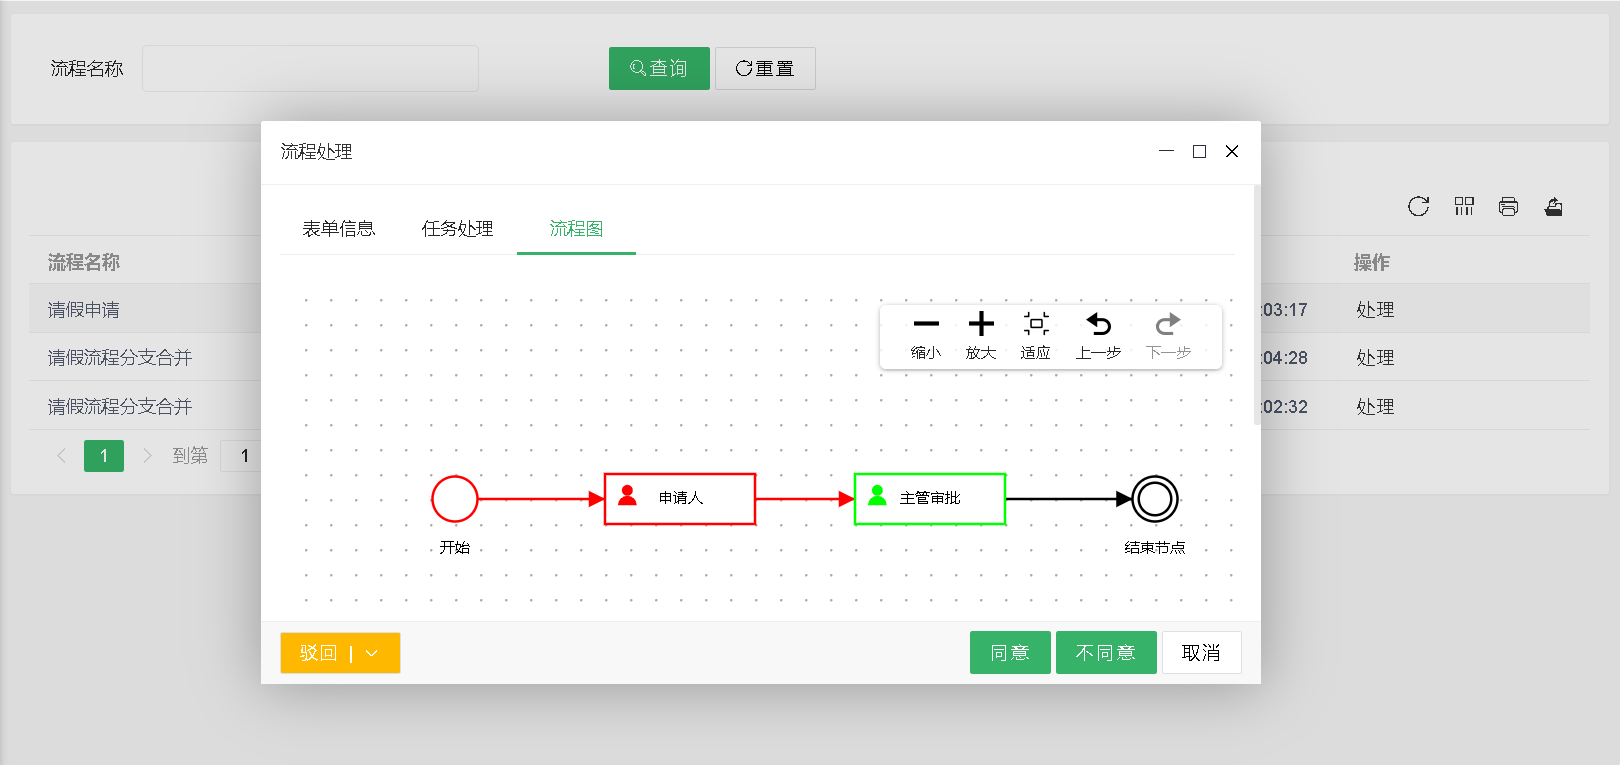Click the 不同意 disagree button

point(1106,653)
